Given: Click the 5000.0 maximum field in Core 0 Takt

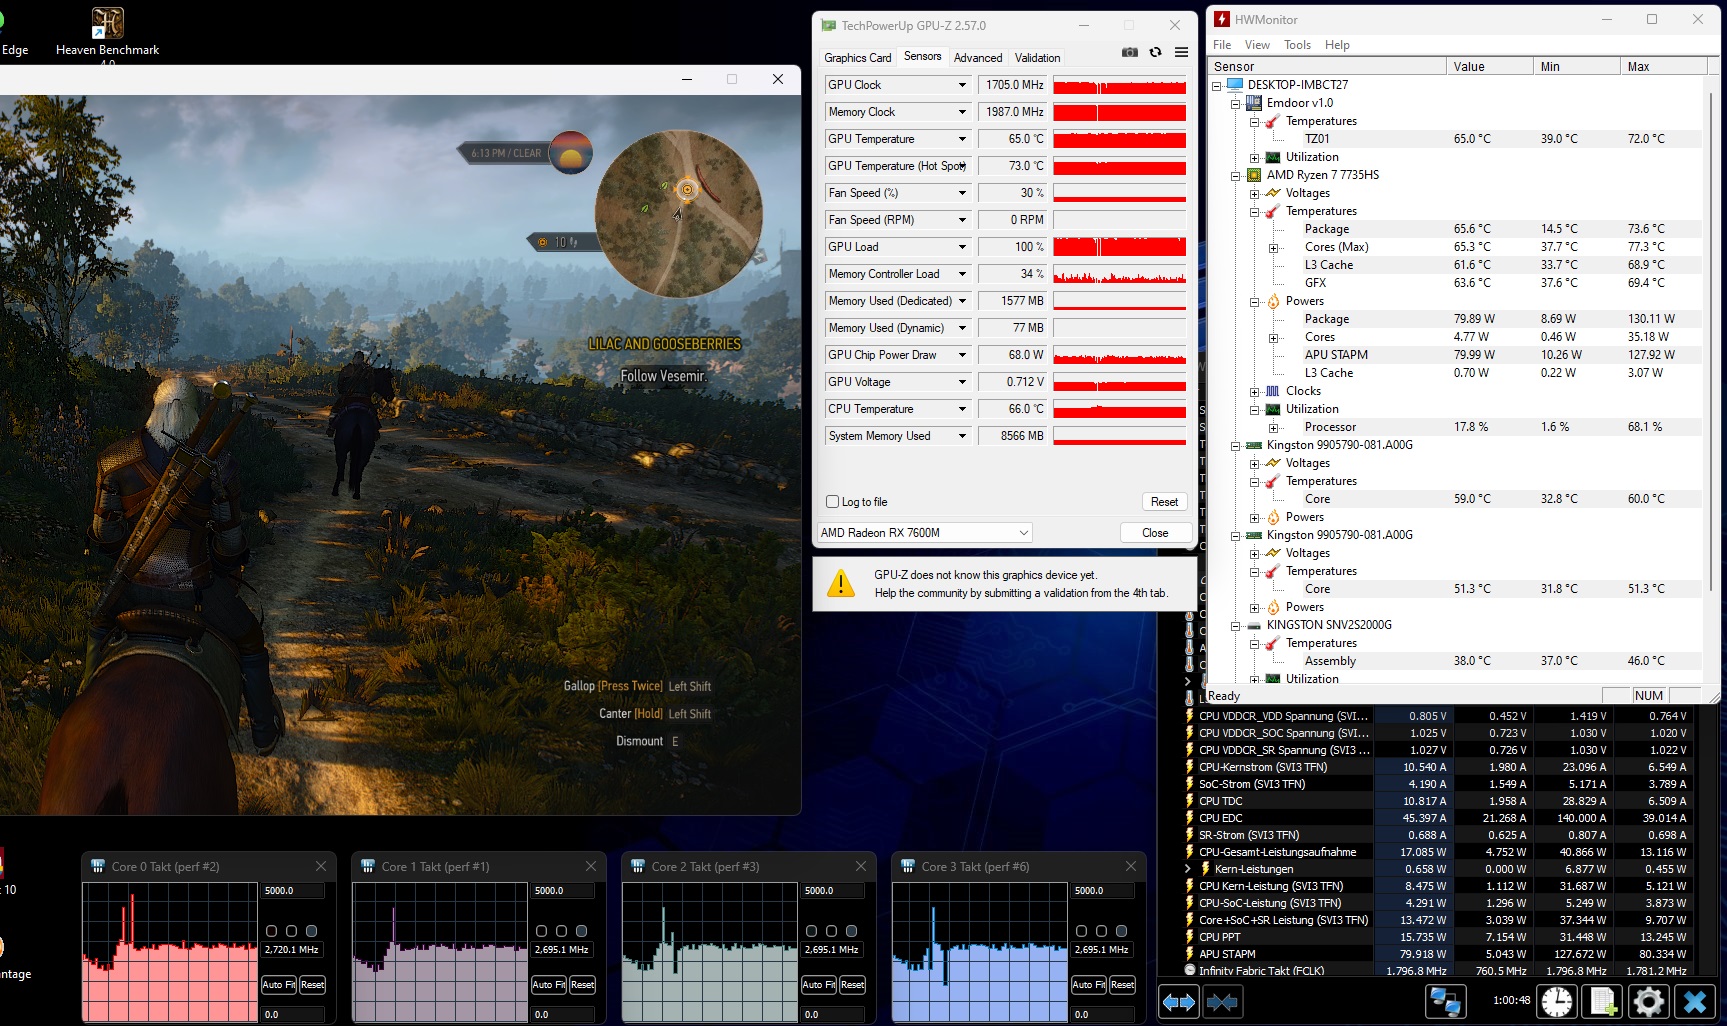Looking at the screenshot, I should 293,890.
